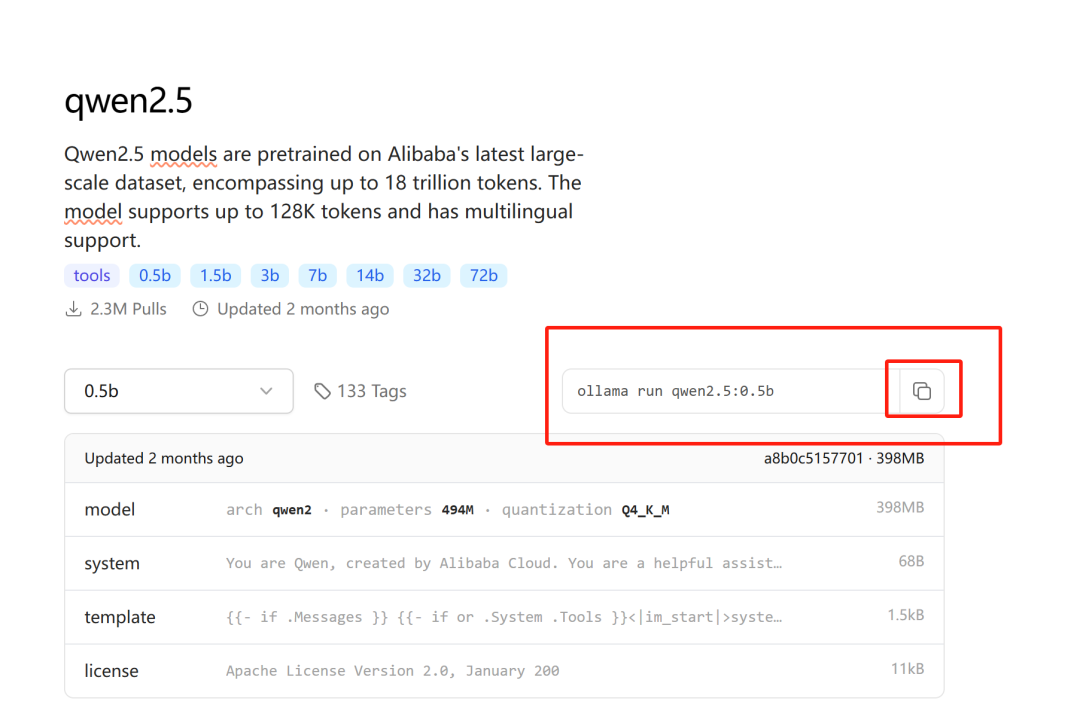
Task: Open the license row
Action: click(504, 671)
